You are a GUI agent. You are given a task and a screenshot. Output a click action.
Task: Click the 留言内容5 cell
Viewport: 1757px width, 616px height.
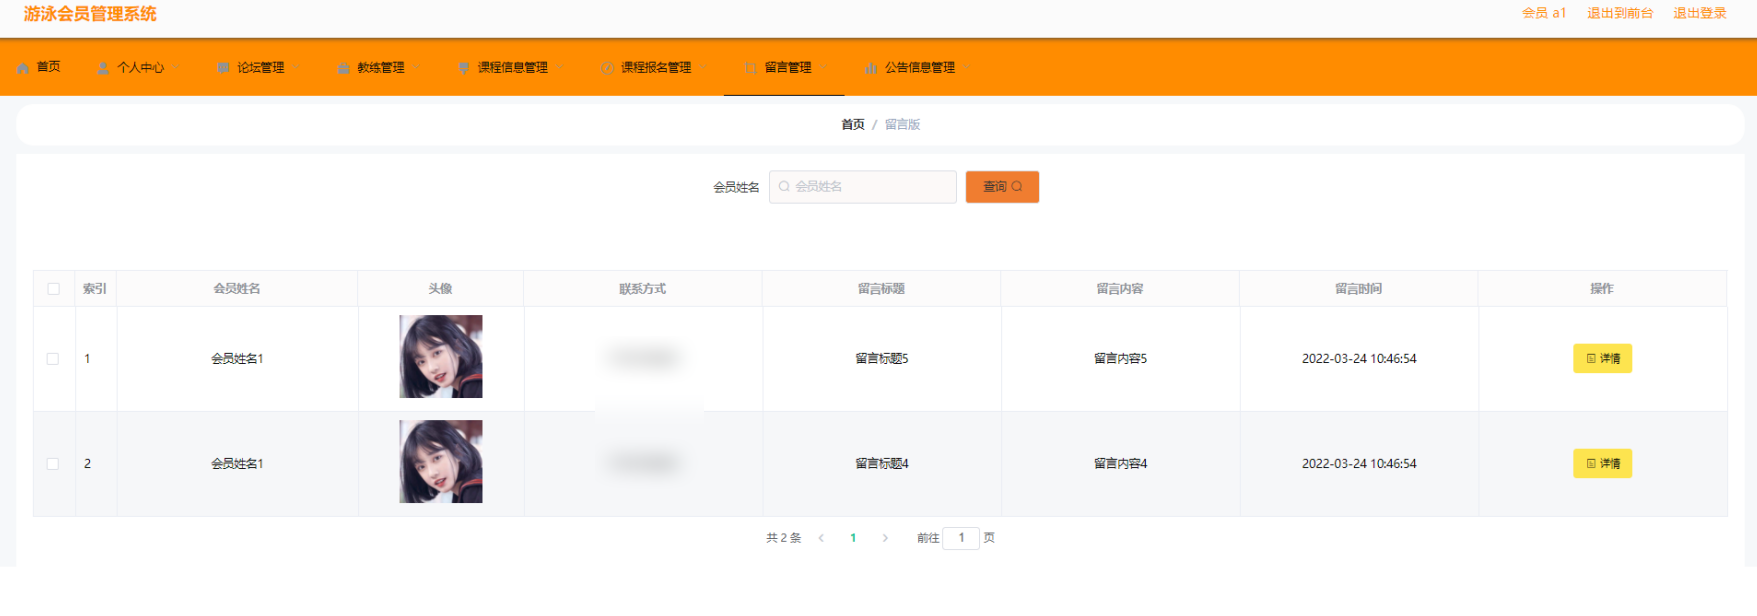pos(1120,359)
